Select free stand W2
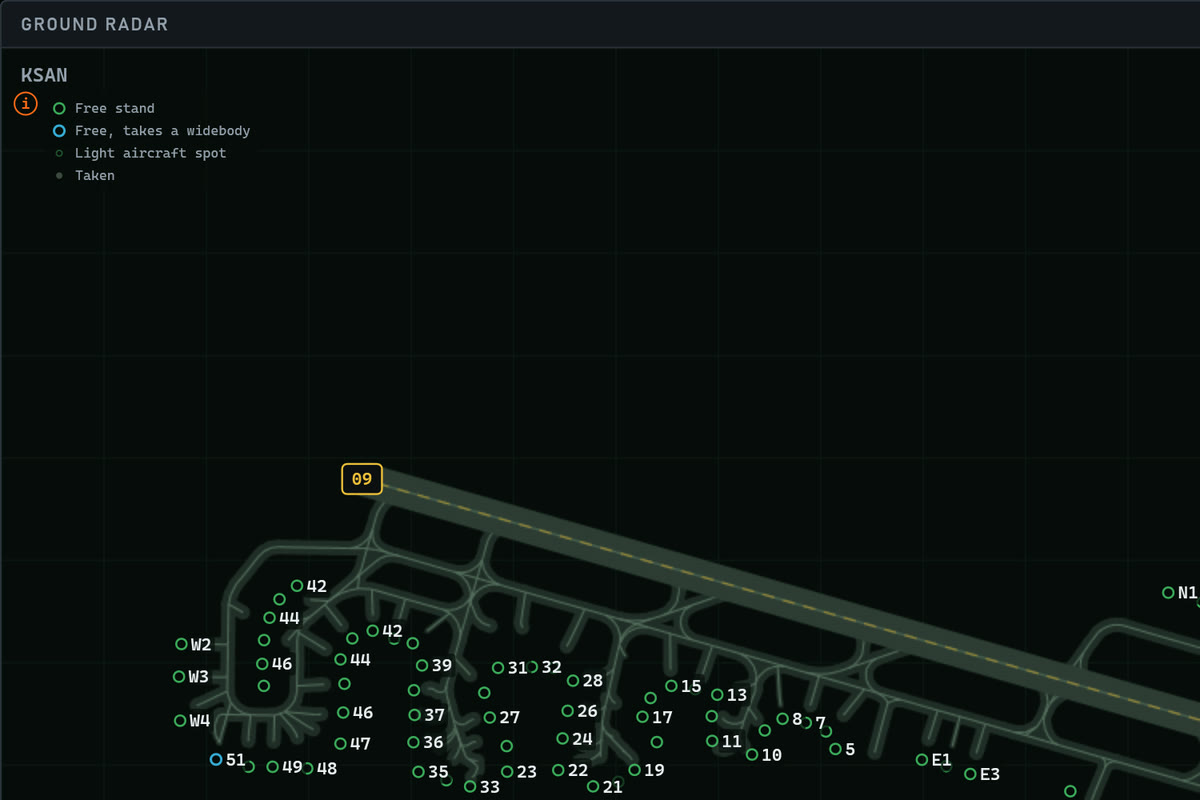 pos(182,644)
